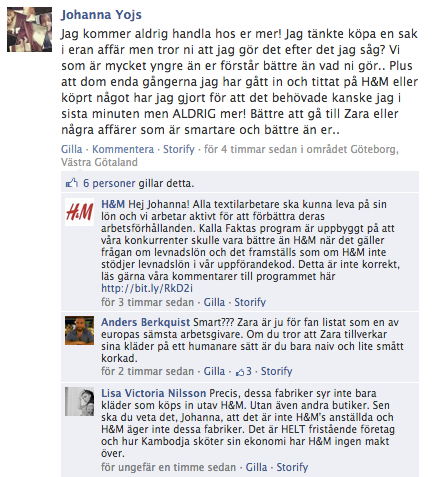Open the bit.ly/RkD2i link

[x=147, y=288]
